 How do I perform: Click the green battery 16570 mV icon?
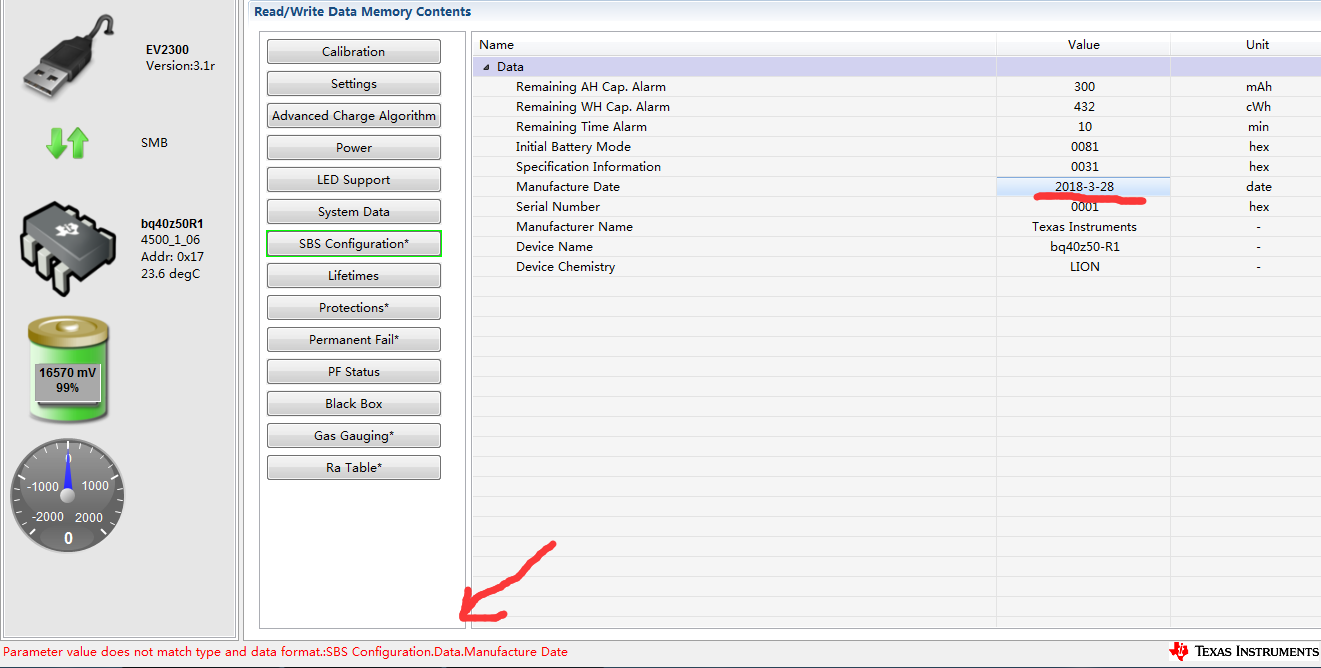point(68,371)
